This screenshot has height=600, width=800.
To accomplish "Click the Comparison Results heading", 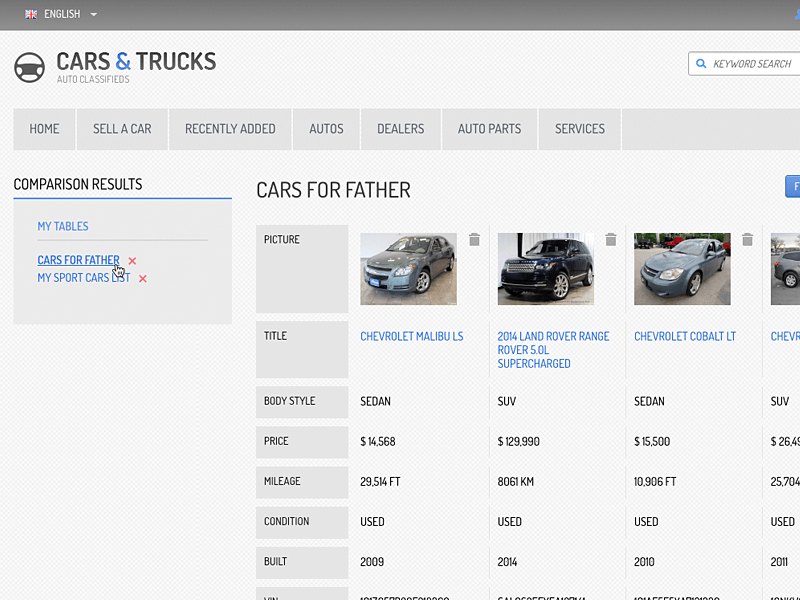I will click(78, 184).
